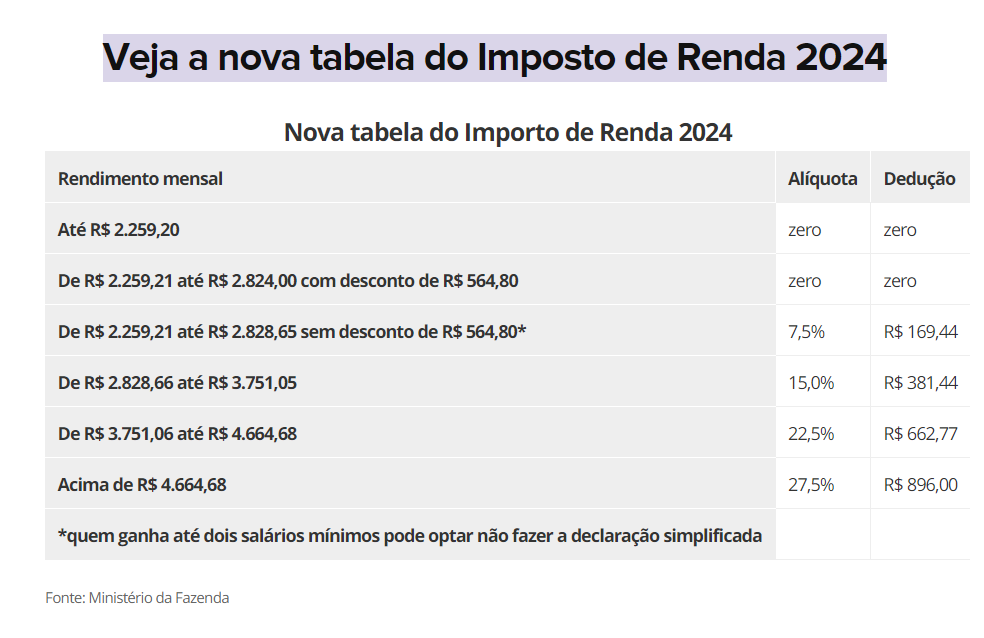Screen dimensions: 984x638
Task: Click the 'Fonte: Ministério da Fazenda' source text
Action: (137, 598)
